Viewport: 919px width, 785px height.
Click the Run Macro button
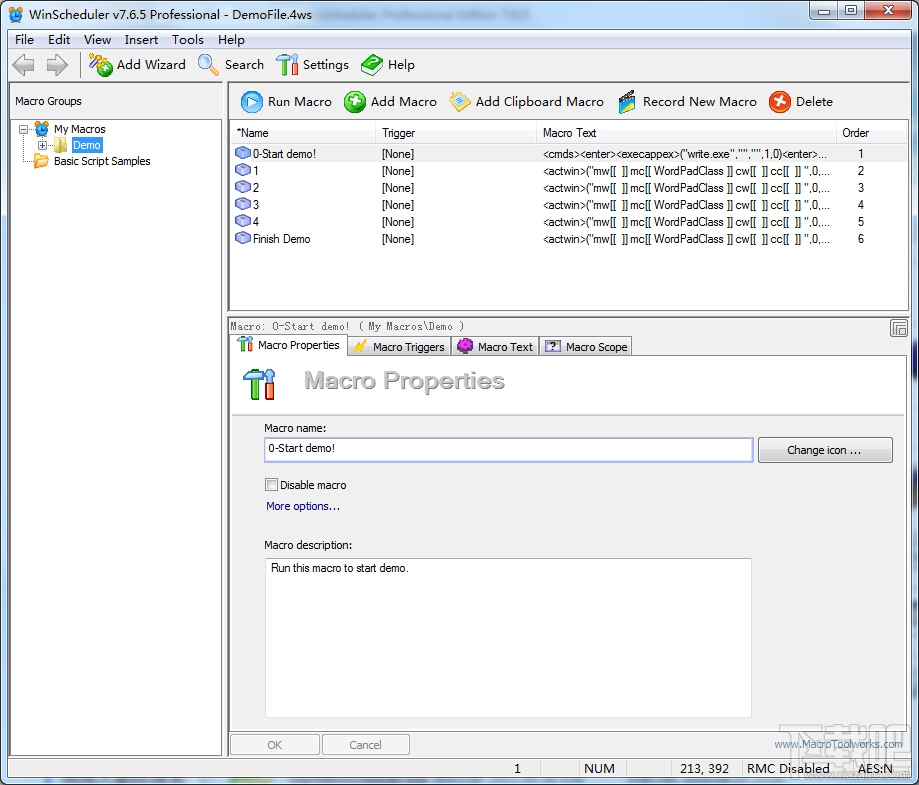pyautogui.click(x=286, y=101)
